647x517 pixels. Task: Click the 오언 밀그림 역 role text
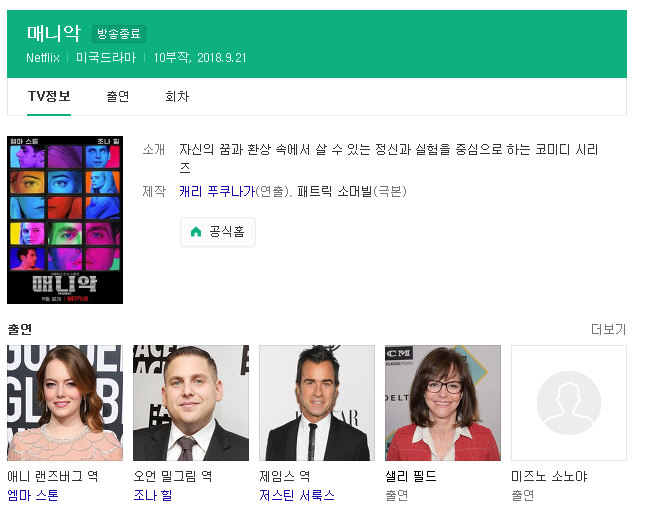[x=173, y=476]
